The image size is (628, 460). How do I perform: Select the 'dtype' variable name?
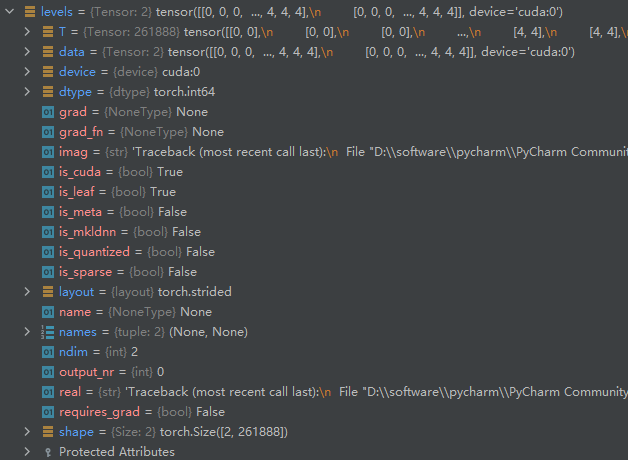point(75,92)
